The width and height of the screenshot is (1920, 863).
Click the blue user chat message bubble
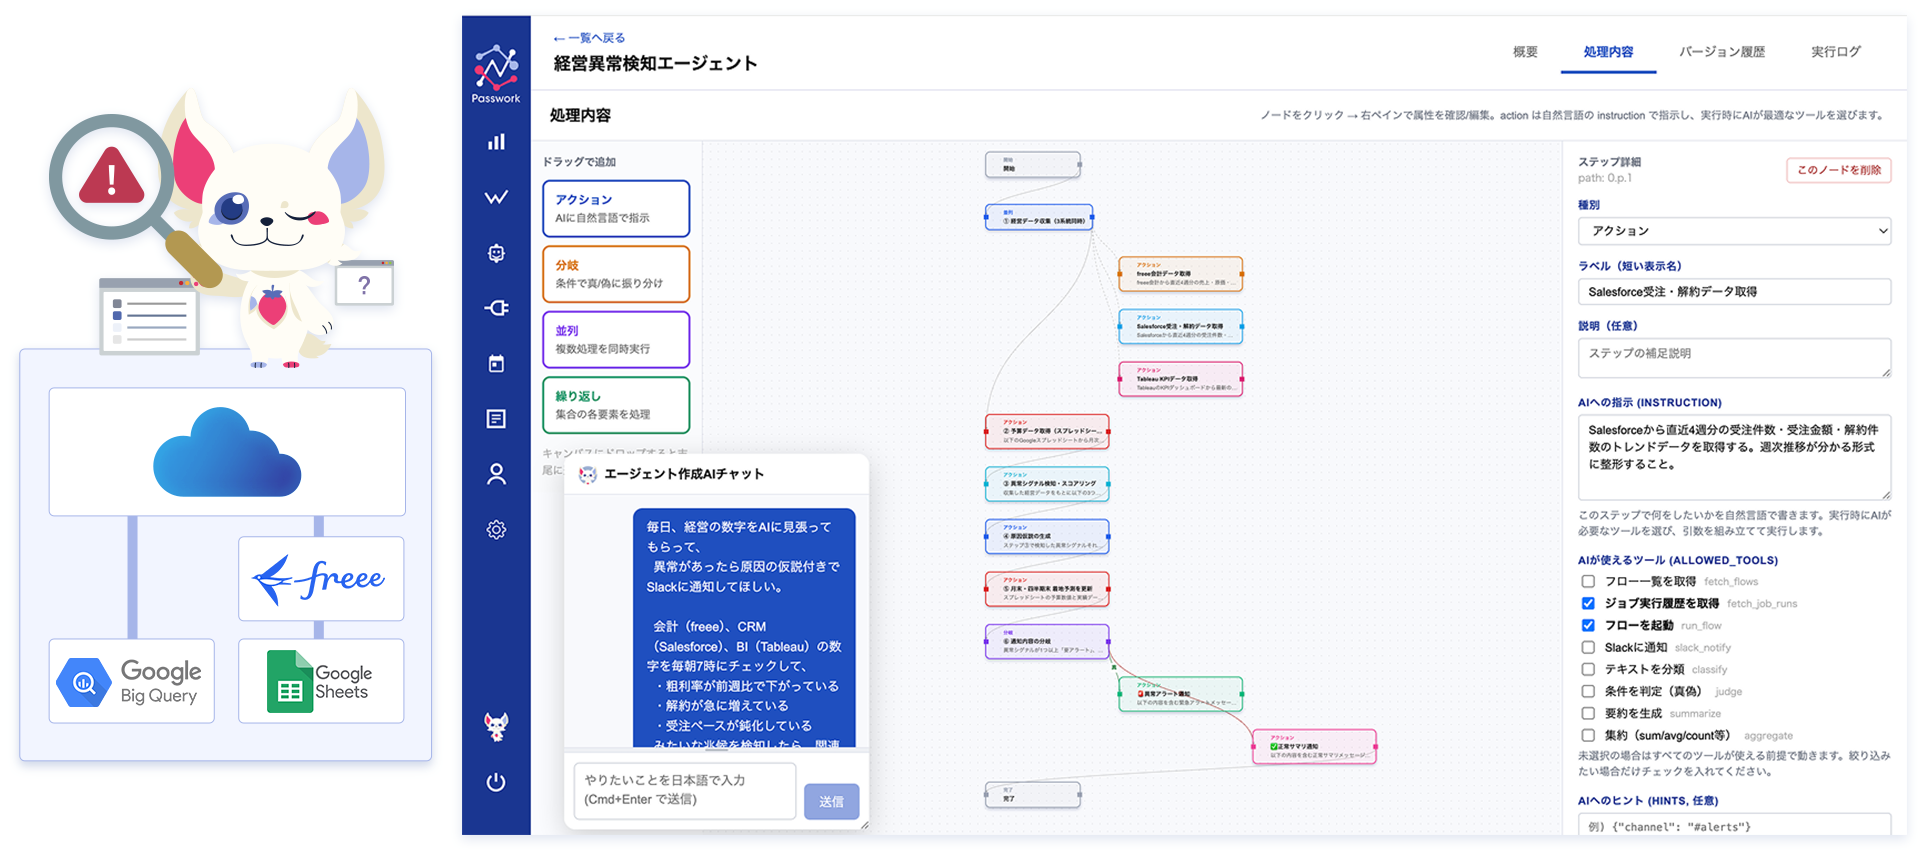tap(744, 629)
